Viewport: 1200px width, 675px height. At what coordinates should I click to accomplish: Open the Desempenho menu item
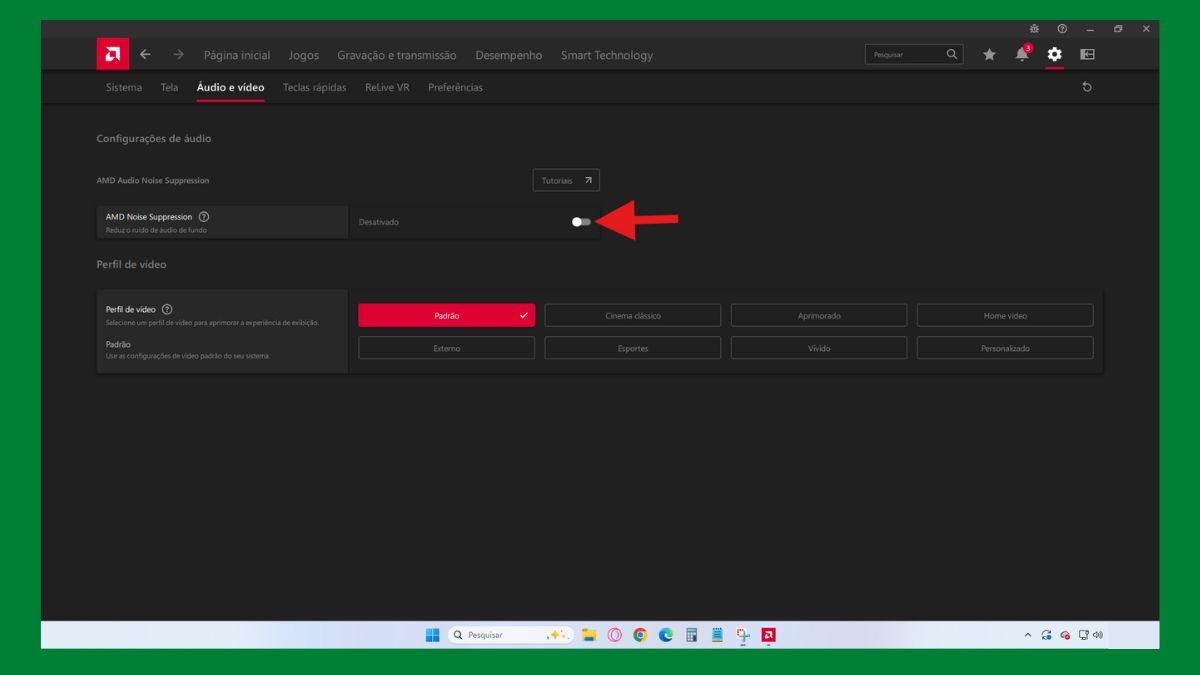(509, 55)
